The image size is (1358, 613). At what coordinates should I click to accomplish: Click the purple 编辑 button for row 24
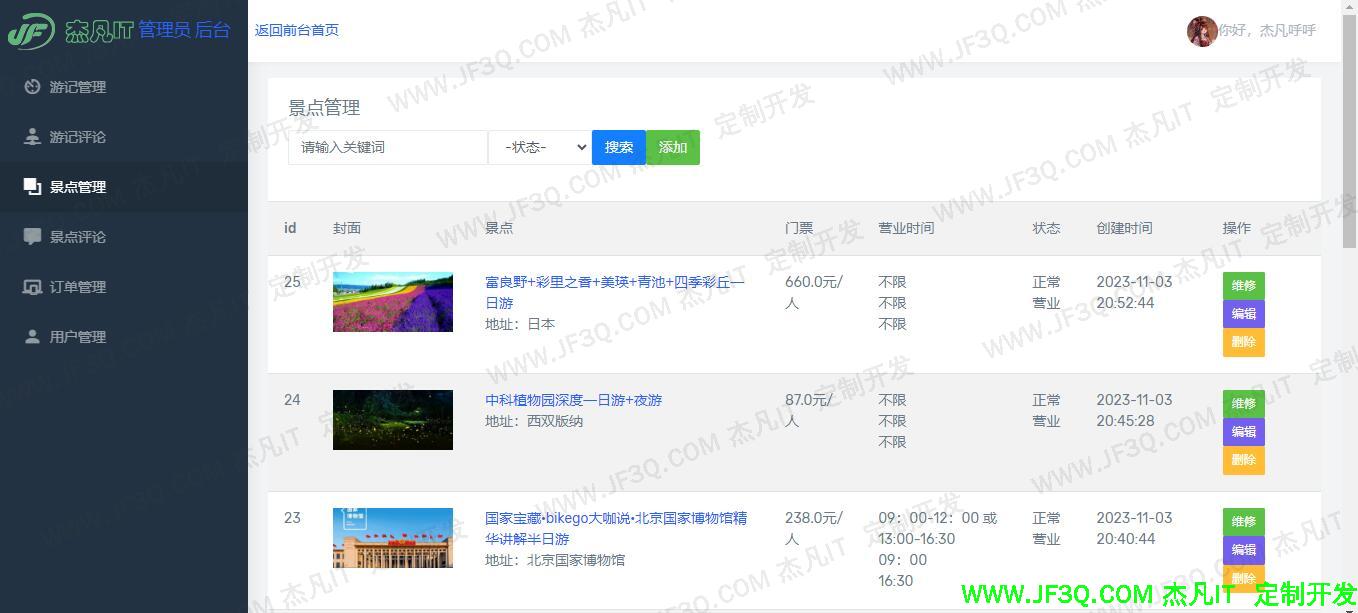point(1243,431)
